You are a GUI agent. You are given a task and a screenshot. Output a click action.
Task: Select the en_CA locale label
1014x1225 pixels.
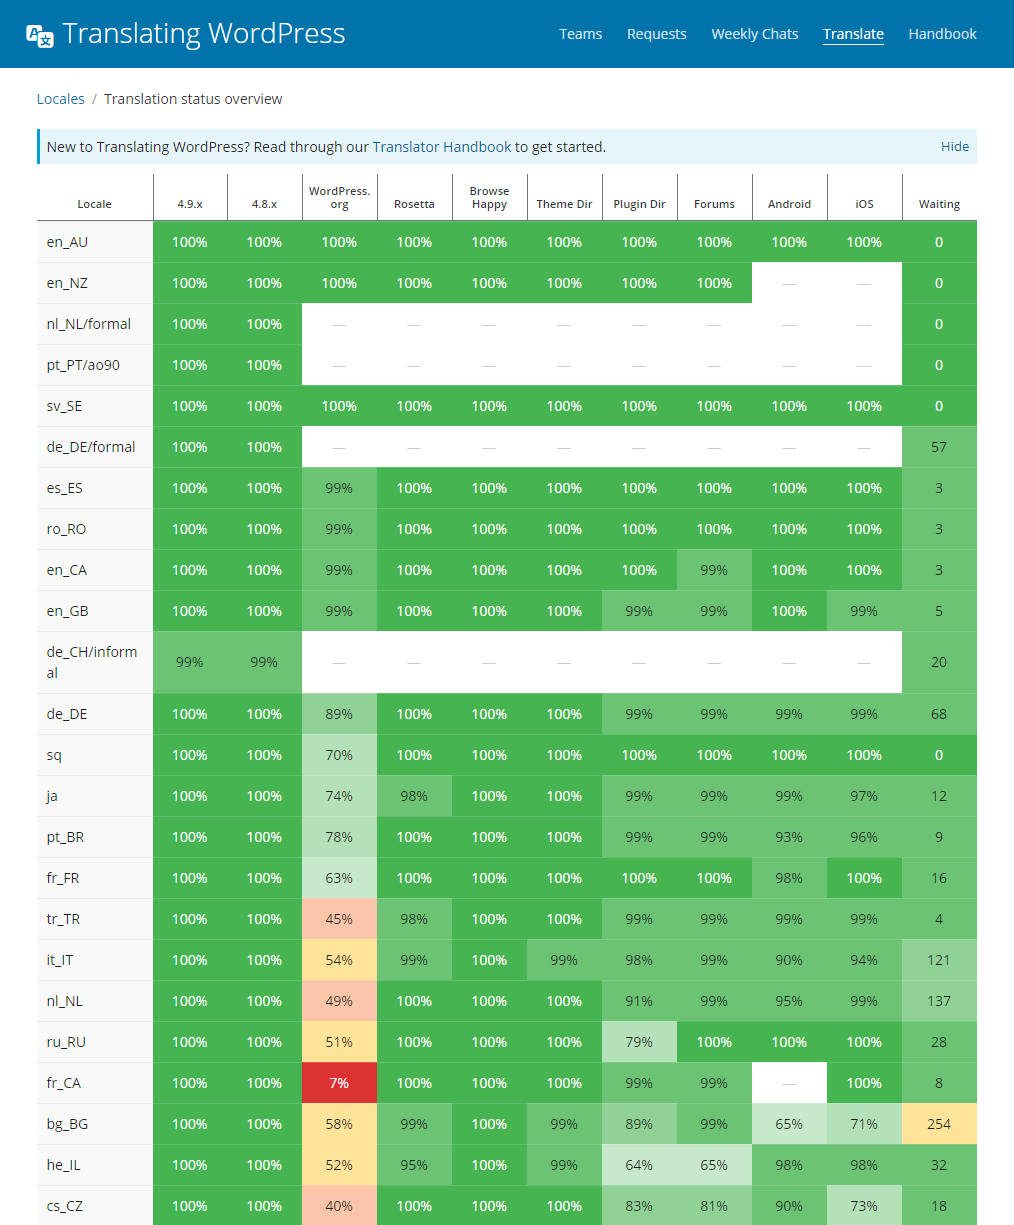[x=67, y=570]
